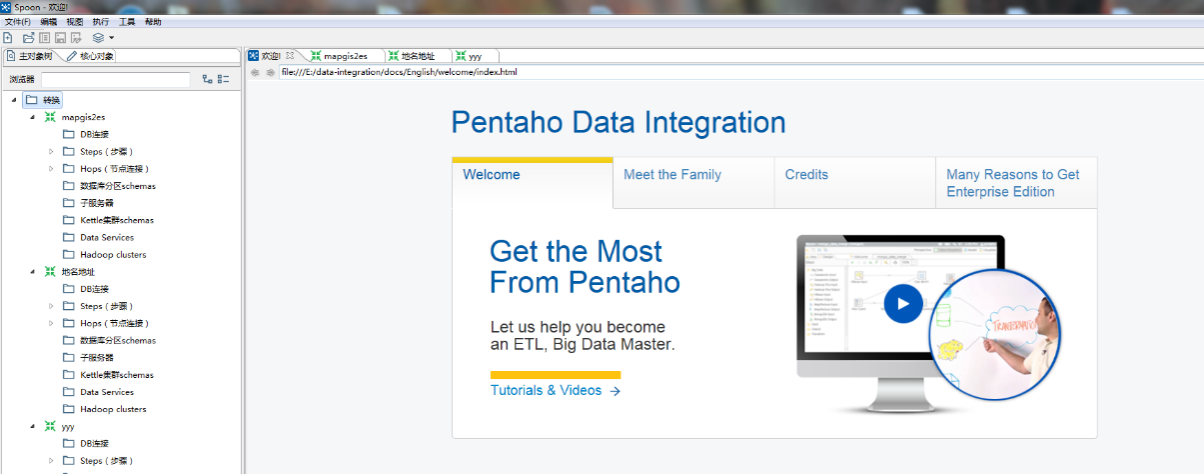Screen dimensions: 1204x474
Task: Select 子服务器 under mapgis2es
Action: point(89,203)
